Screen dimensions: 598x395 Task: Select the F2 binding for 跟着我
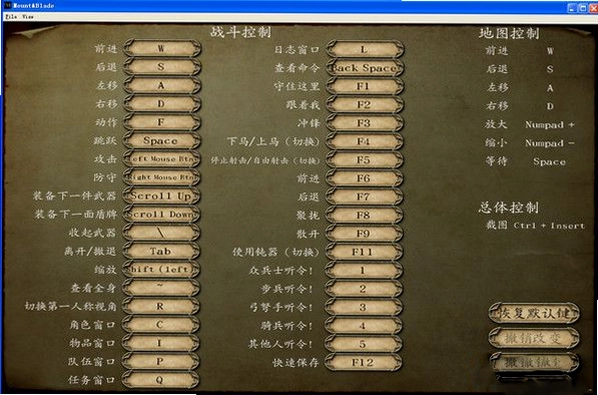[364, 104]
